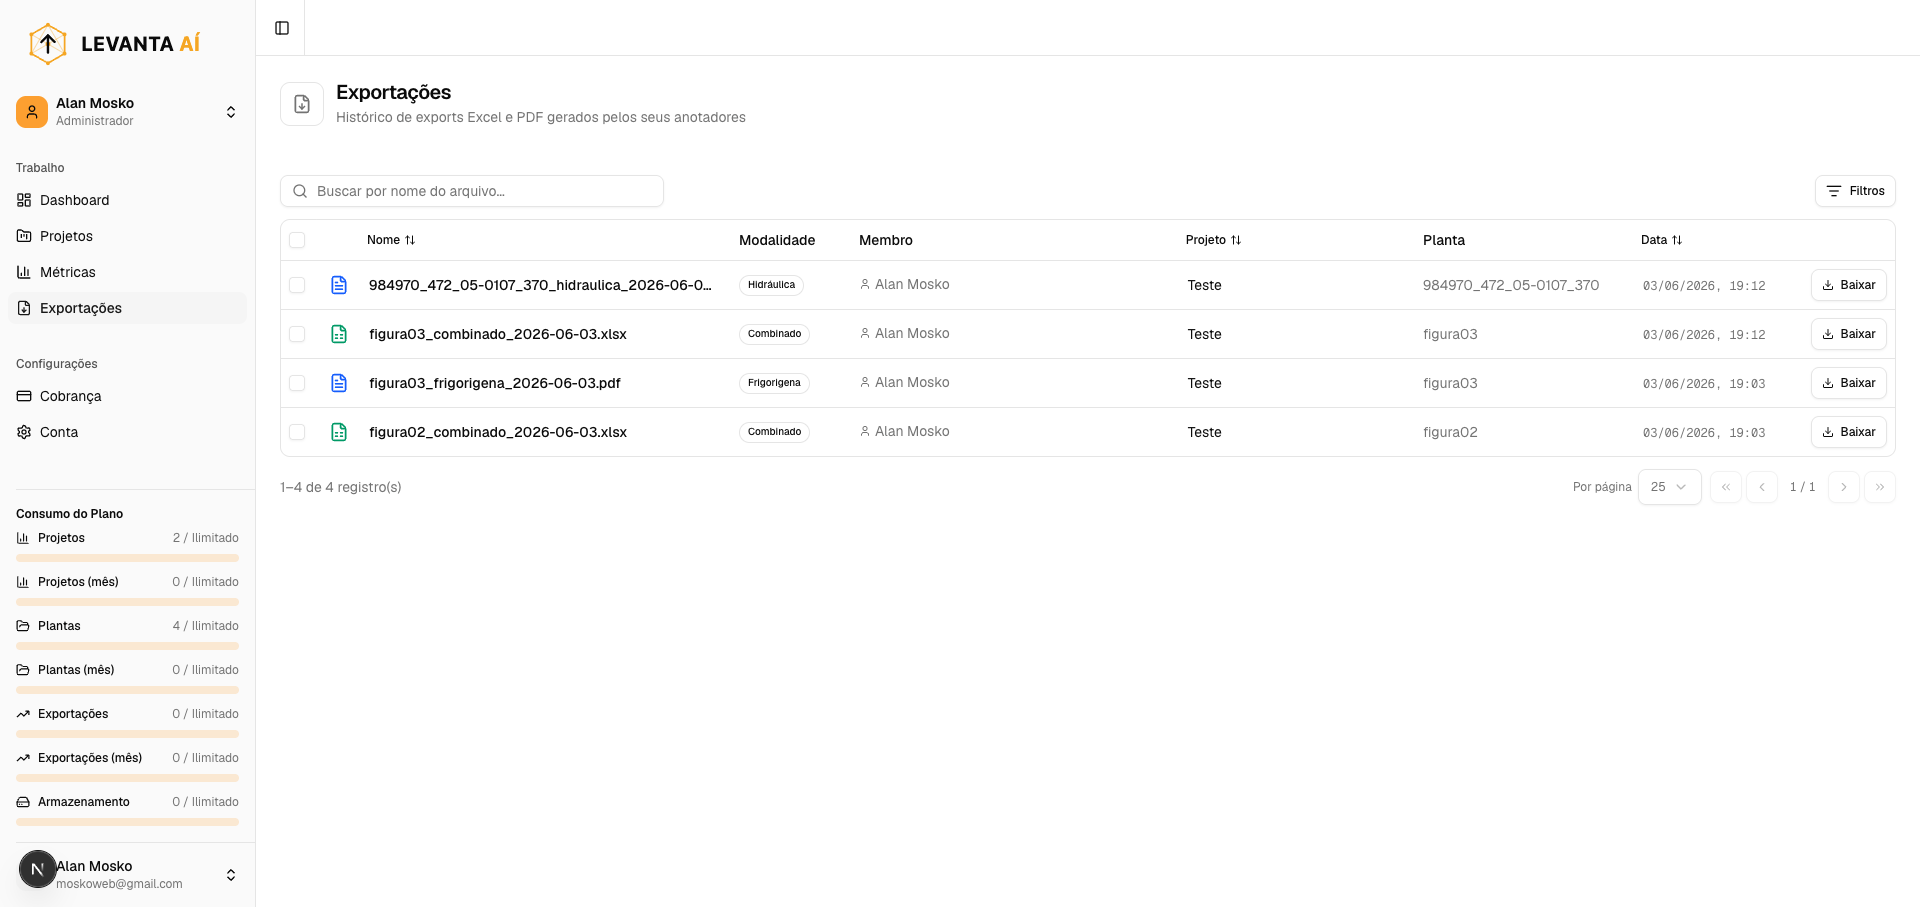Tick the figura03_frigorigena row checkbox
Image resolution: width=1920 pixels, height=907 pixels.
click(x=297, y=383)
